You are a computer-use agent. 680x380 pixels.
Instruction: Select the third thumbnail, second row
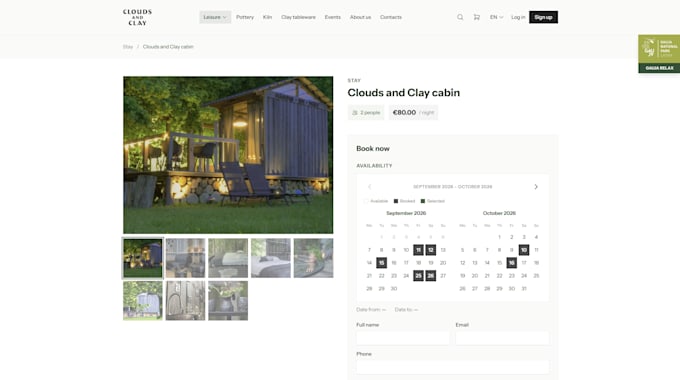[x=228, y=301]
